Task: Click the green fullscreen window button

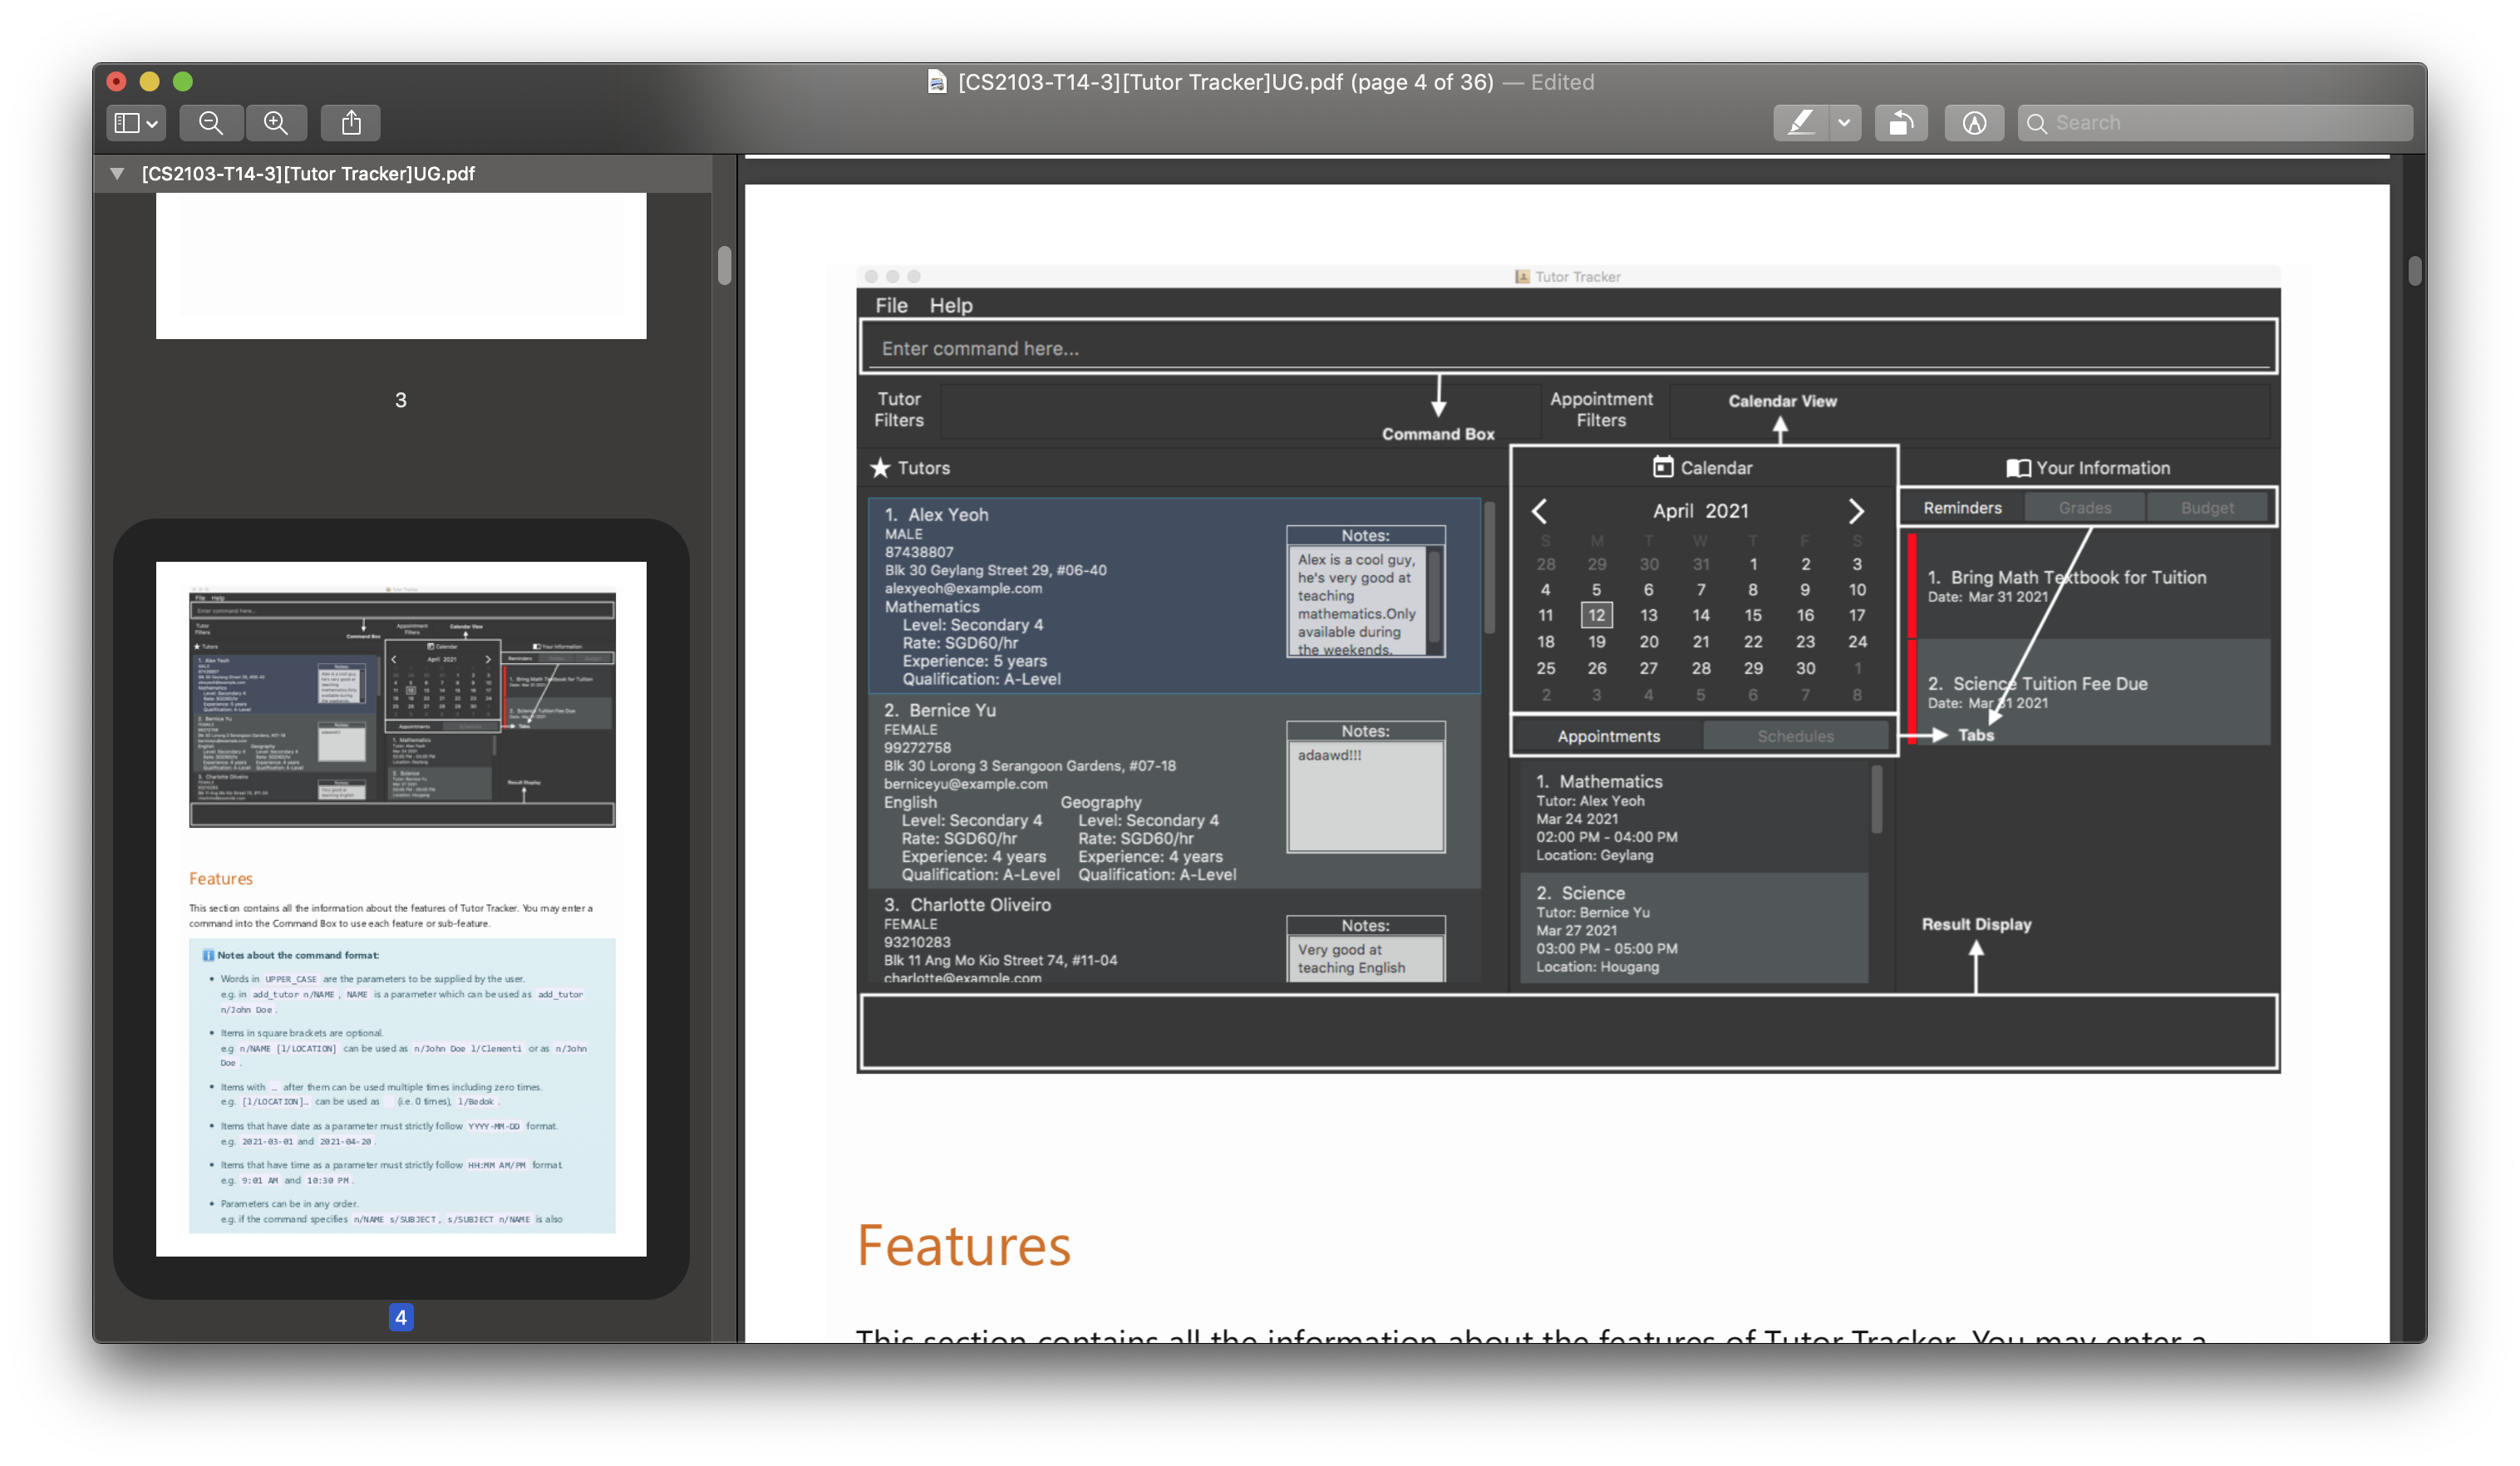Action: click(x=183, y=81)
